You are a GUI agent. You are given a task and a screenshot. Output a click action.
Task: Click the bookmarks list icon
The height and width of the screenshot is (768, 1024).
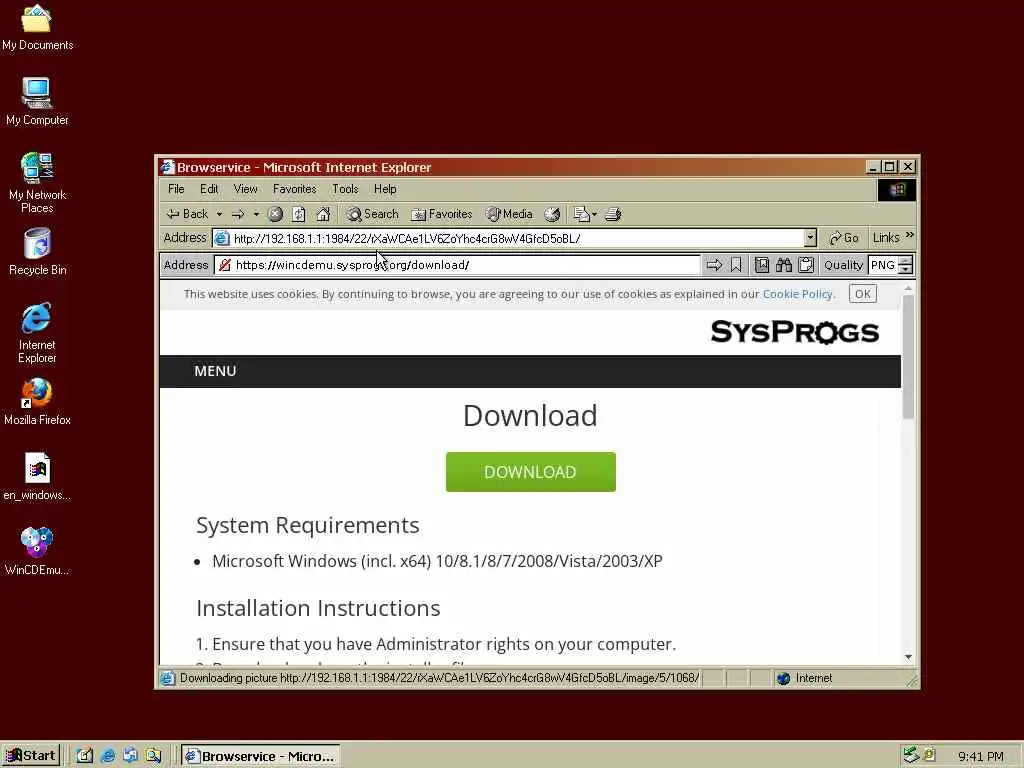(761, 264)
